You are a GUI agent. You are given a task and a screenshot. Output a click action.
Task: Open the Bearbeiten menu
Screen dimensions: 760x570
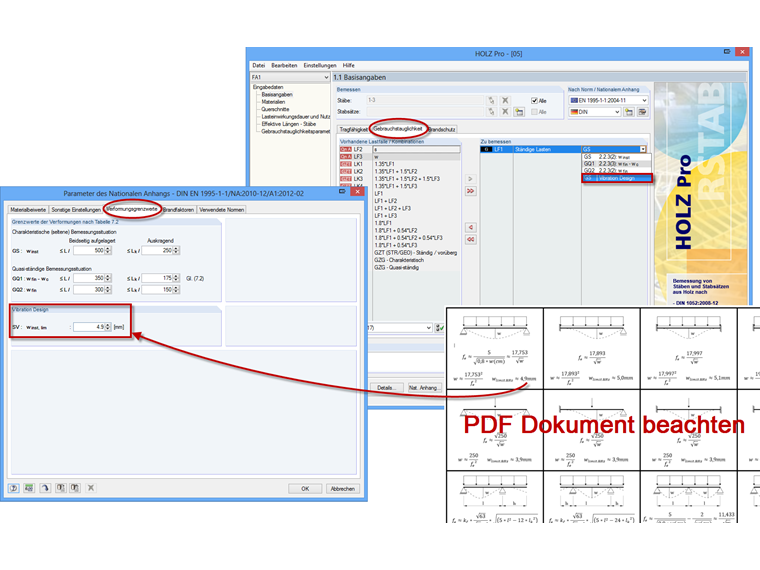[x=284, y=65]
